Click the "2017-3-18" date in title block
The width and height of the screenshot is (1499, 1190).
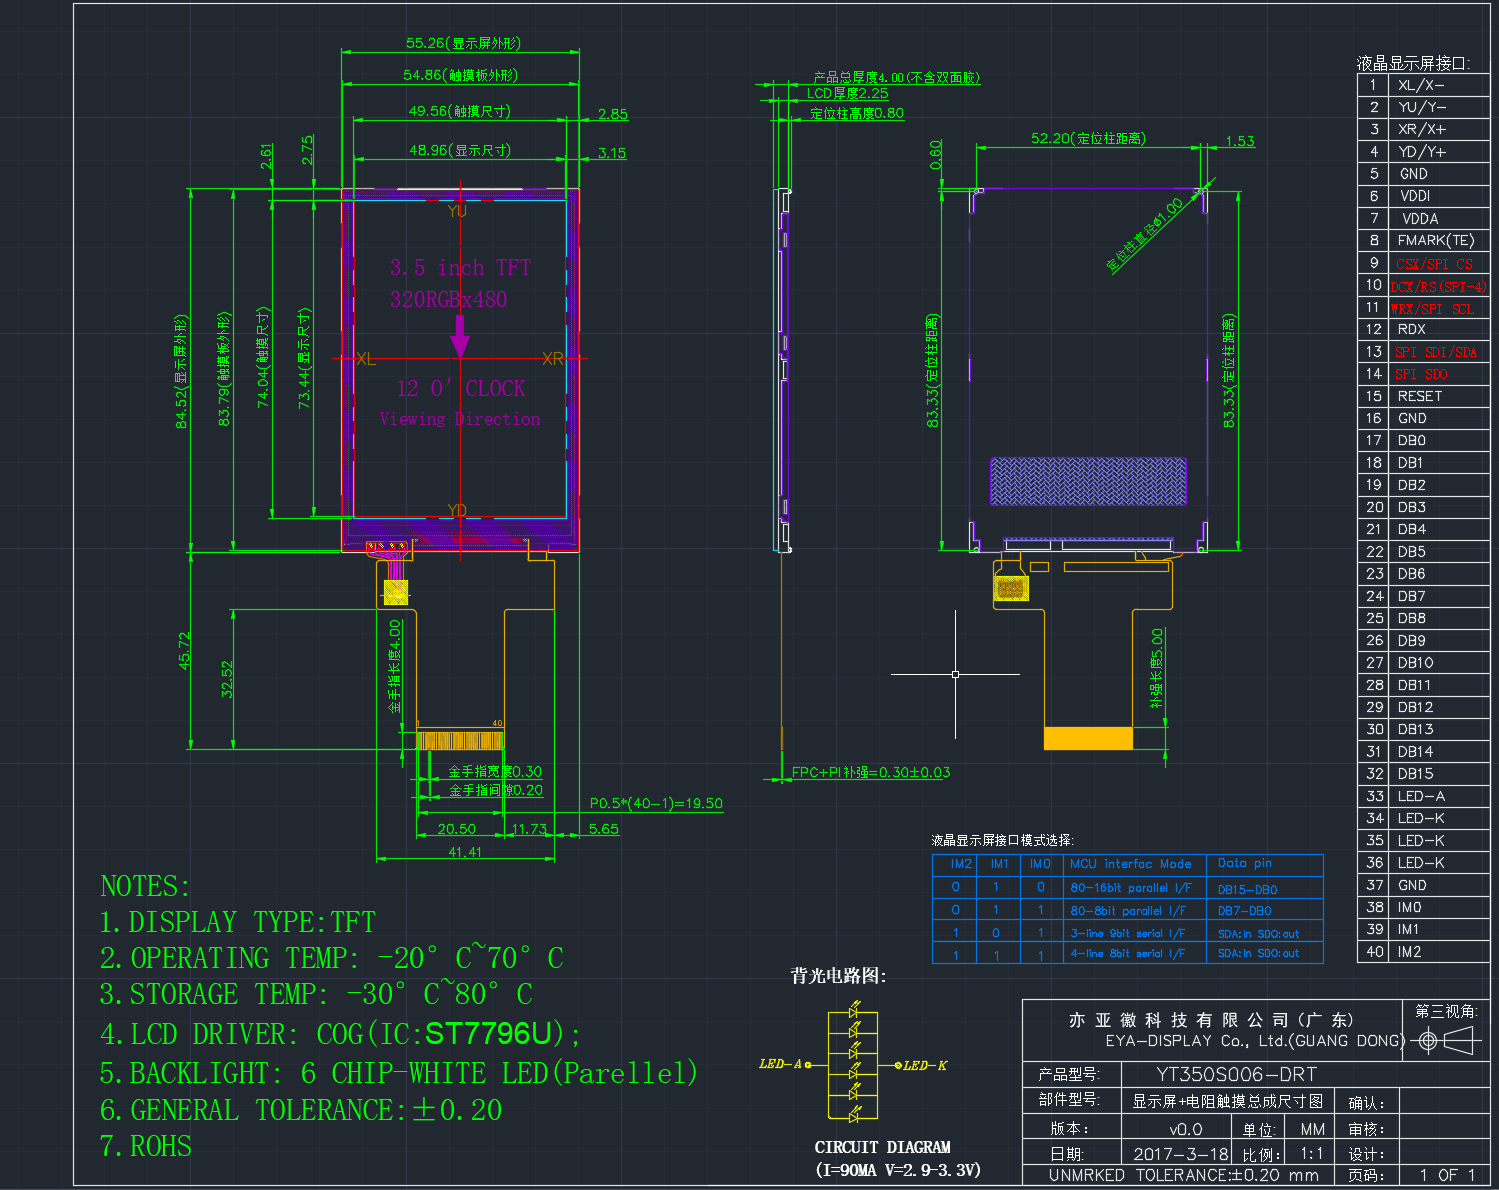pyautogui.click(x=1181, y=1153)
